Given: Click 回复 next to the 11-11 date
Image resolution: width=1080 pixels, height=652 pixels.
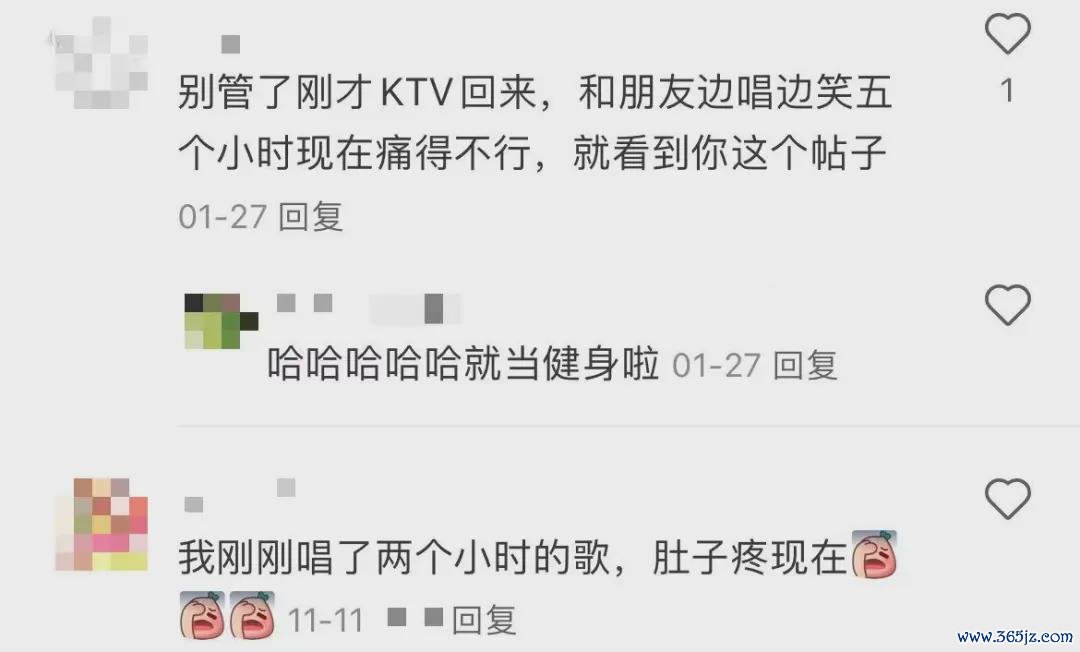Looking at the screenshot, I should pos(484,620).
